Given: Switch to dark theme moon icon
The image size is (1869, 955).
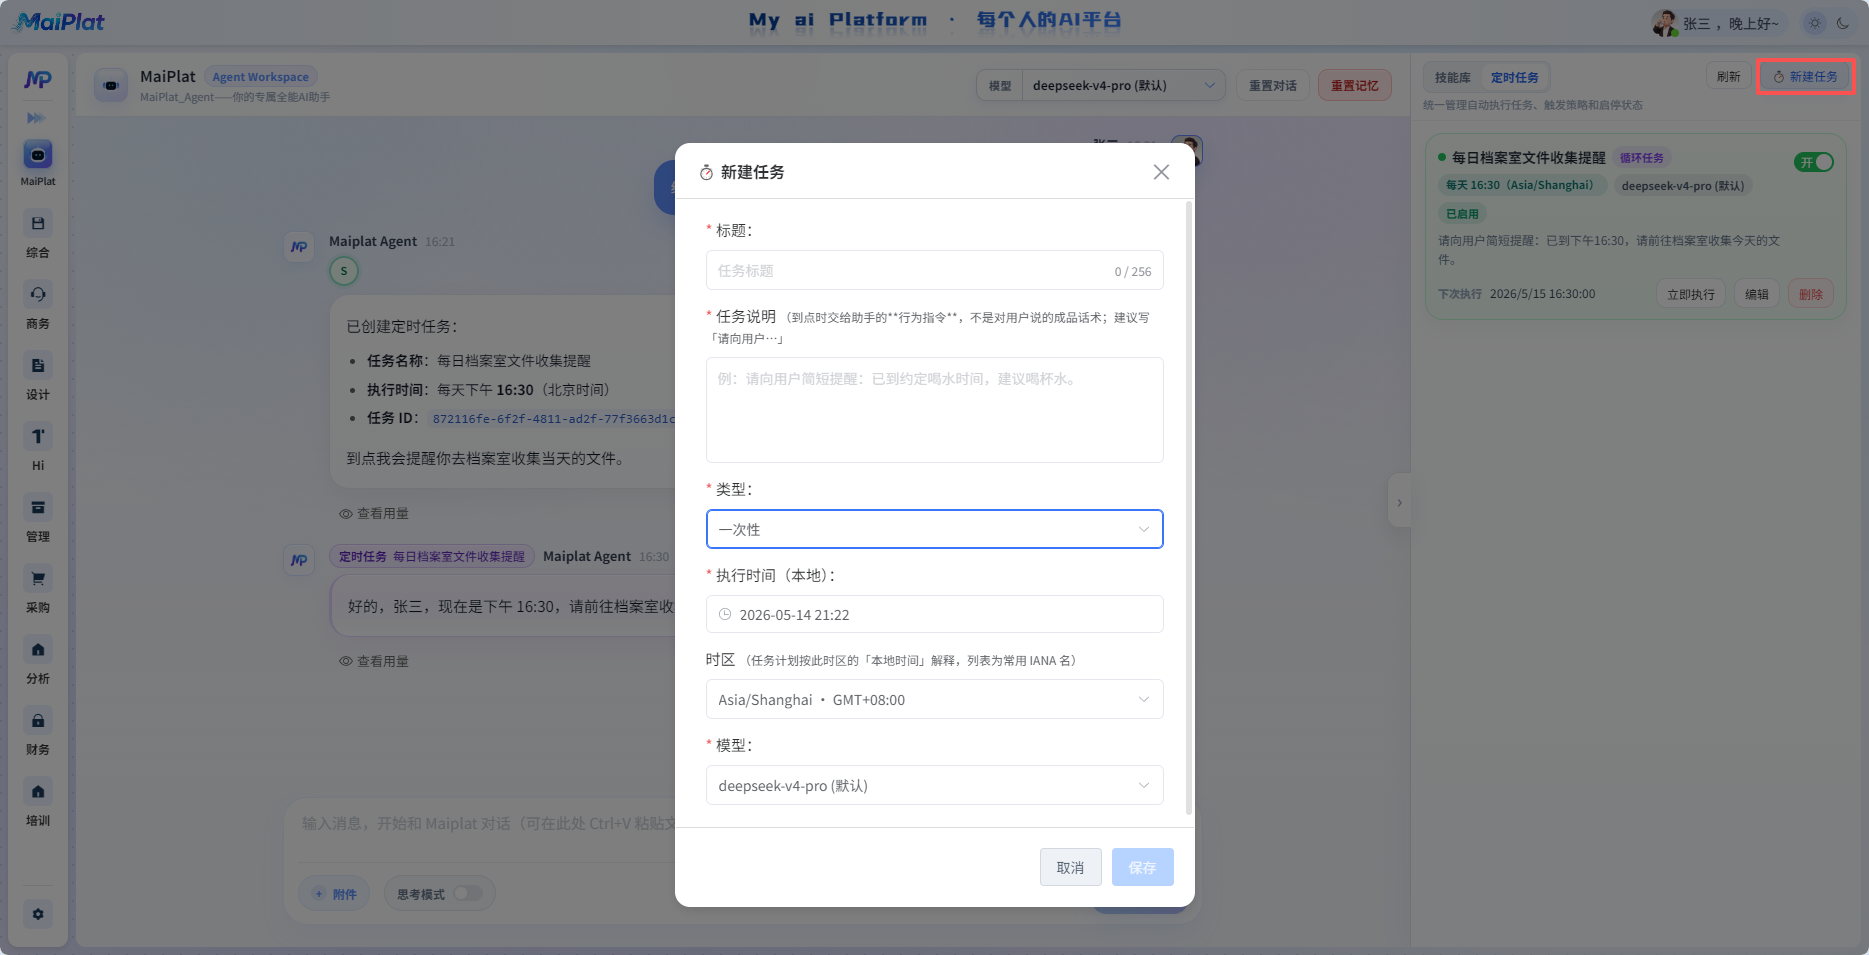Looking at the screenshot, I should tap(1843, 23).
